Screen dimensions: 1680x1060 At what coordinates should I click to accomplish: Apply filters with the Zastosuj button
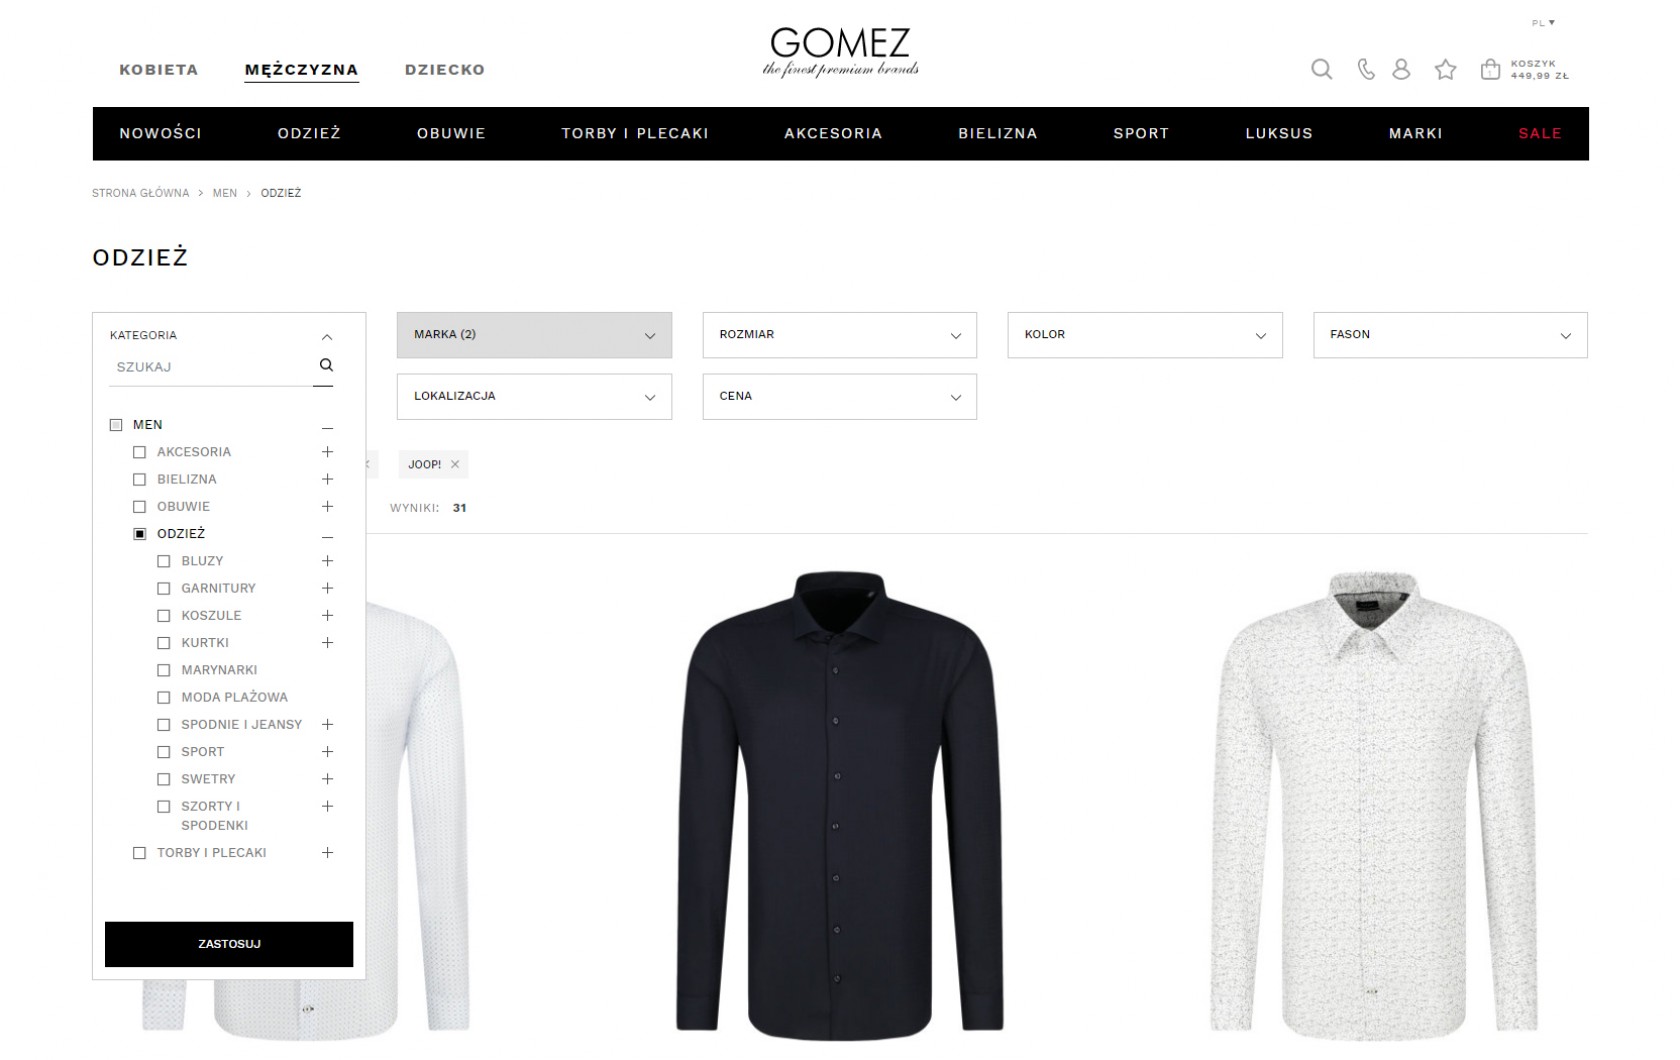click(x=229, y=944)
